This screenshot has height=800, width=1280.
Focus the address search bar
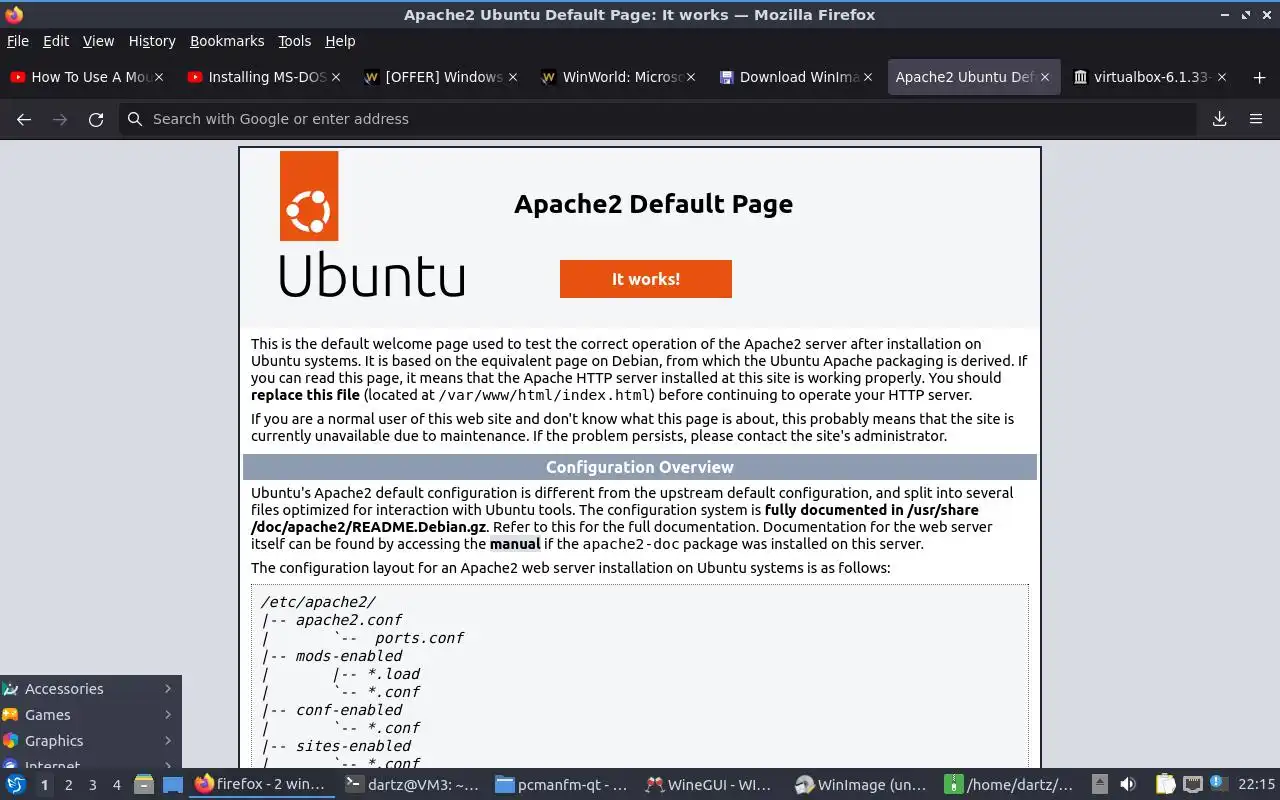[x=658, y=119]
